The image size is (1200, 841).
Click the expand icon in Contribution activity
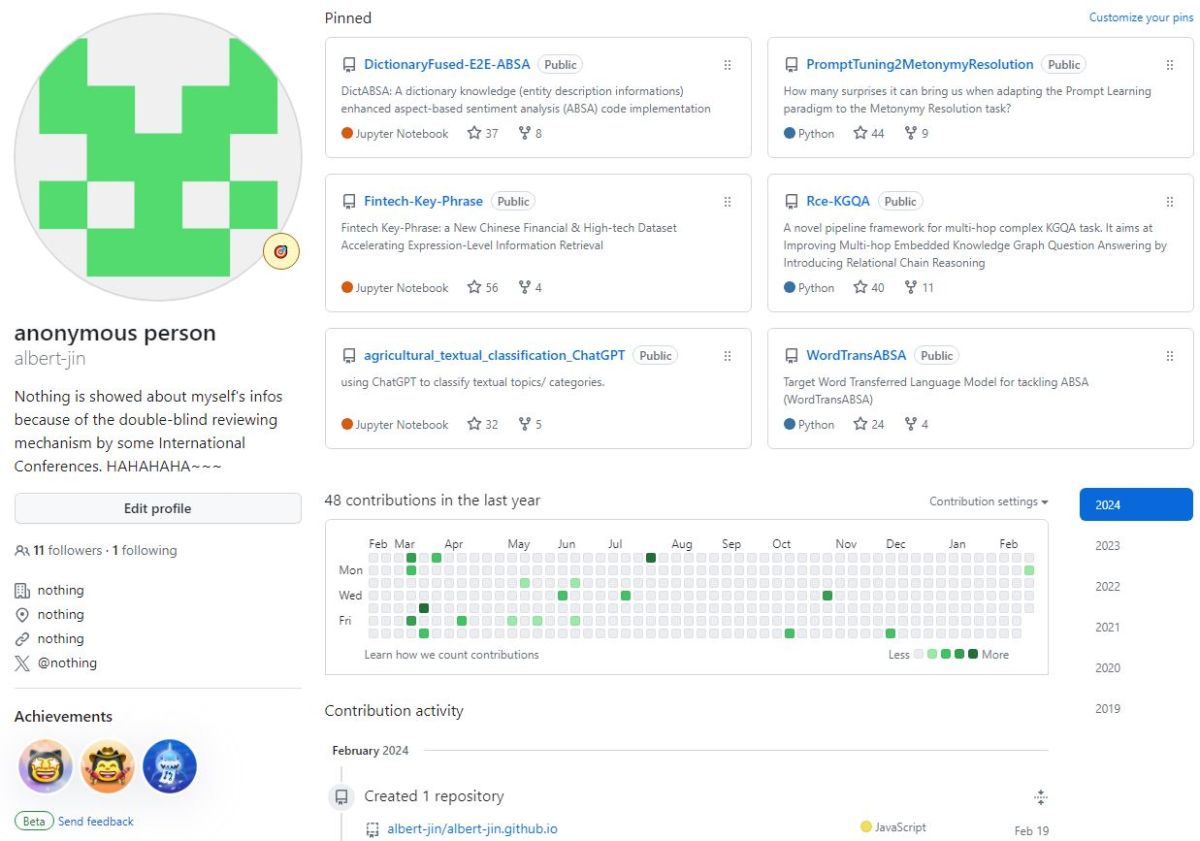(x=1040, y=797)
